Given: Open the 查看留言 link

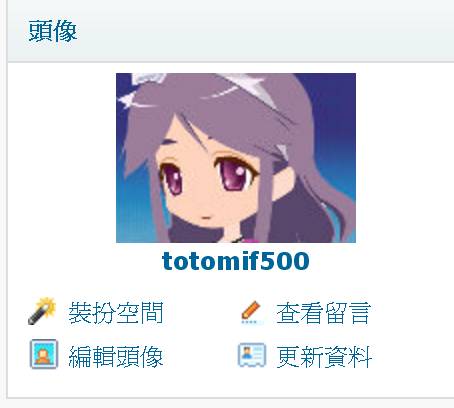Looking at the screenshot, I should coord(324,313).
